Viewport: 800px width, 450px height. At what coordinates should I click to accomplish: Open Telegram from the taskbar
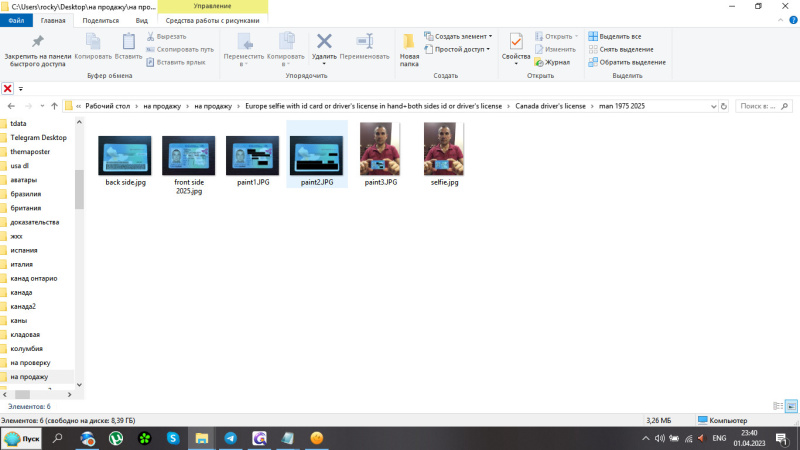click(231, 438)
